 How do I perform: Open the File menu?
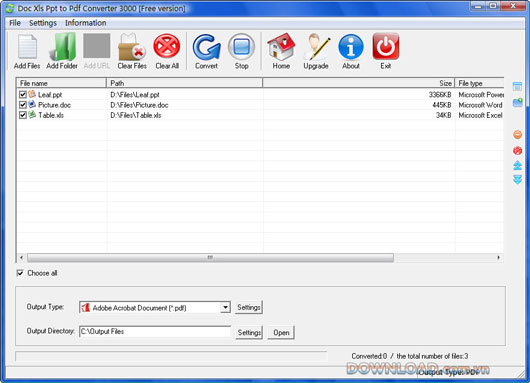[15, 23]
